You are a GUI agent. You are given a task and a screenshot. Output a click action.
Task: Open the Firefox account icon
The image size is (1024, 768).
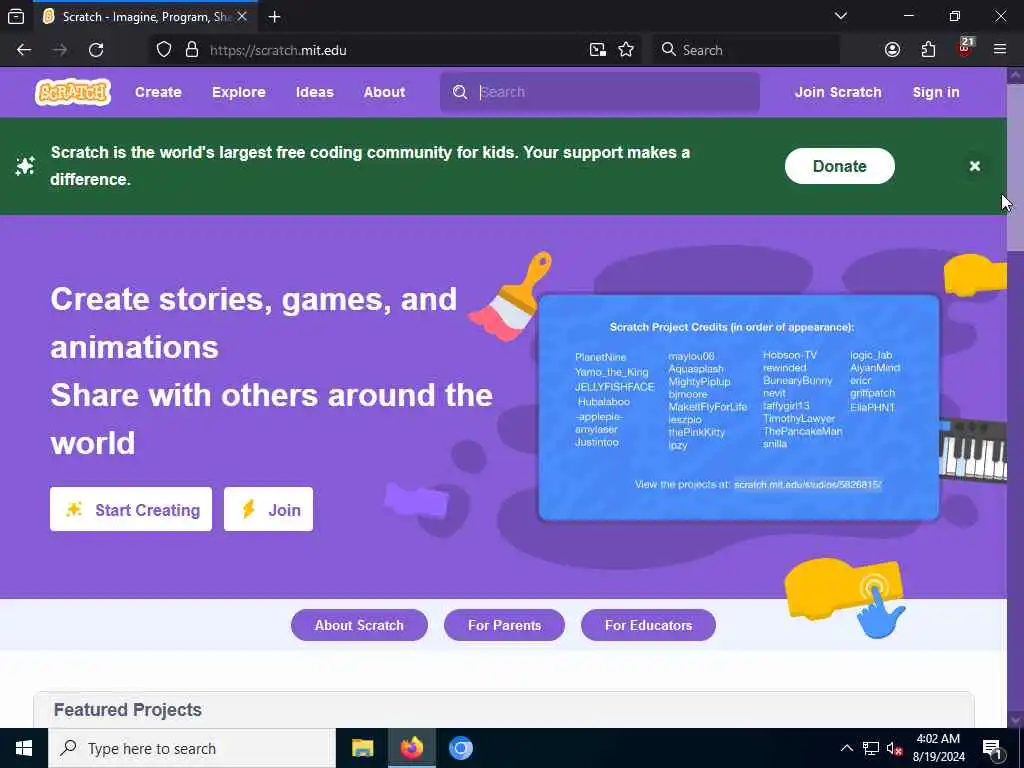892,50
